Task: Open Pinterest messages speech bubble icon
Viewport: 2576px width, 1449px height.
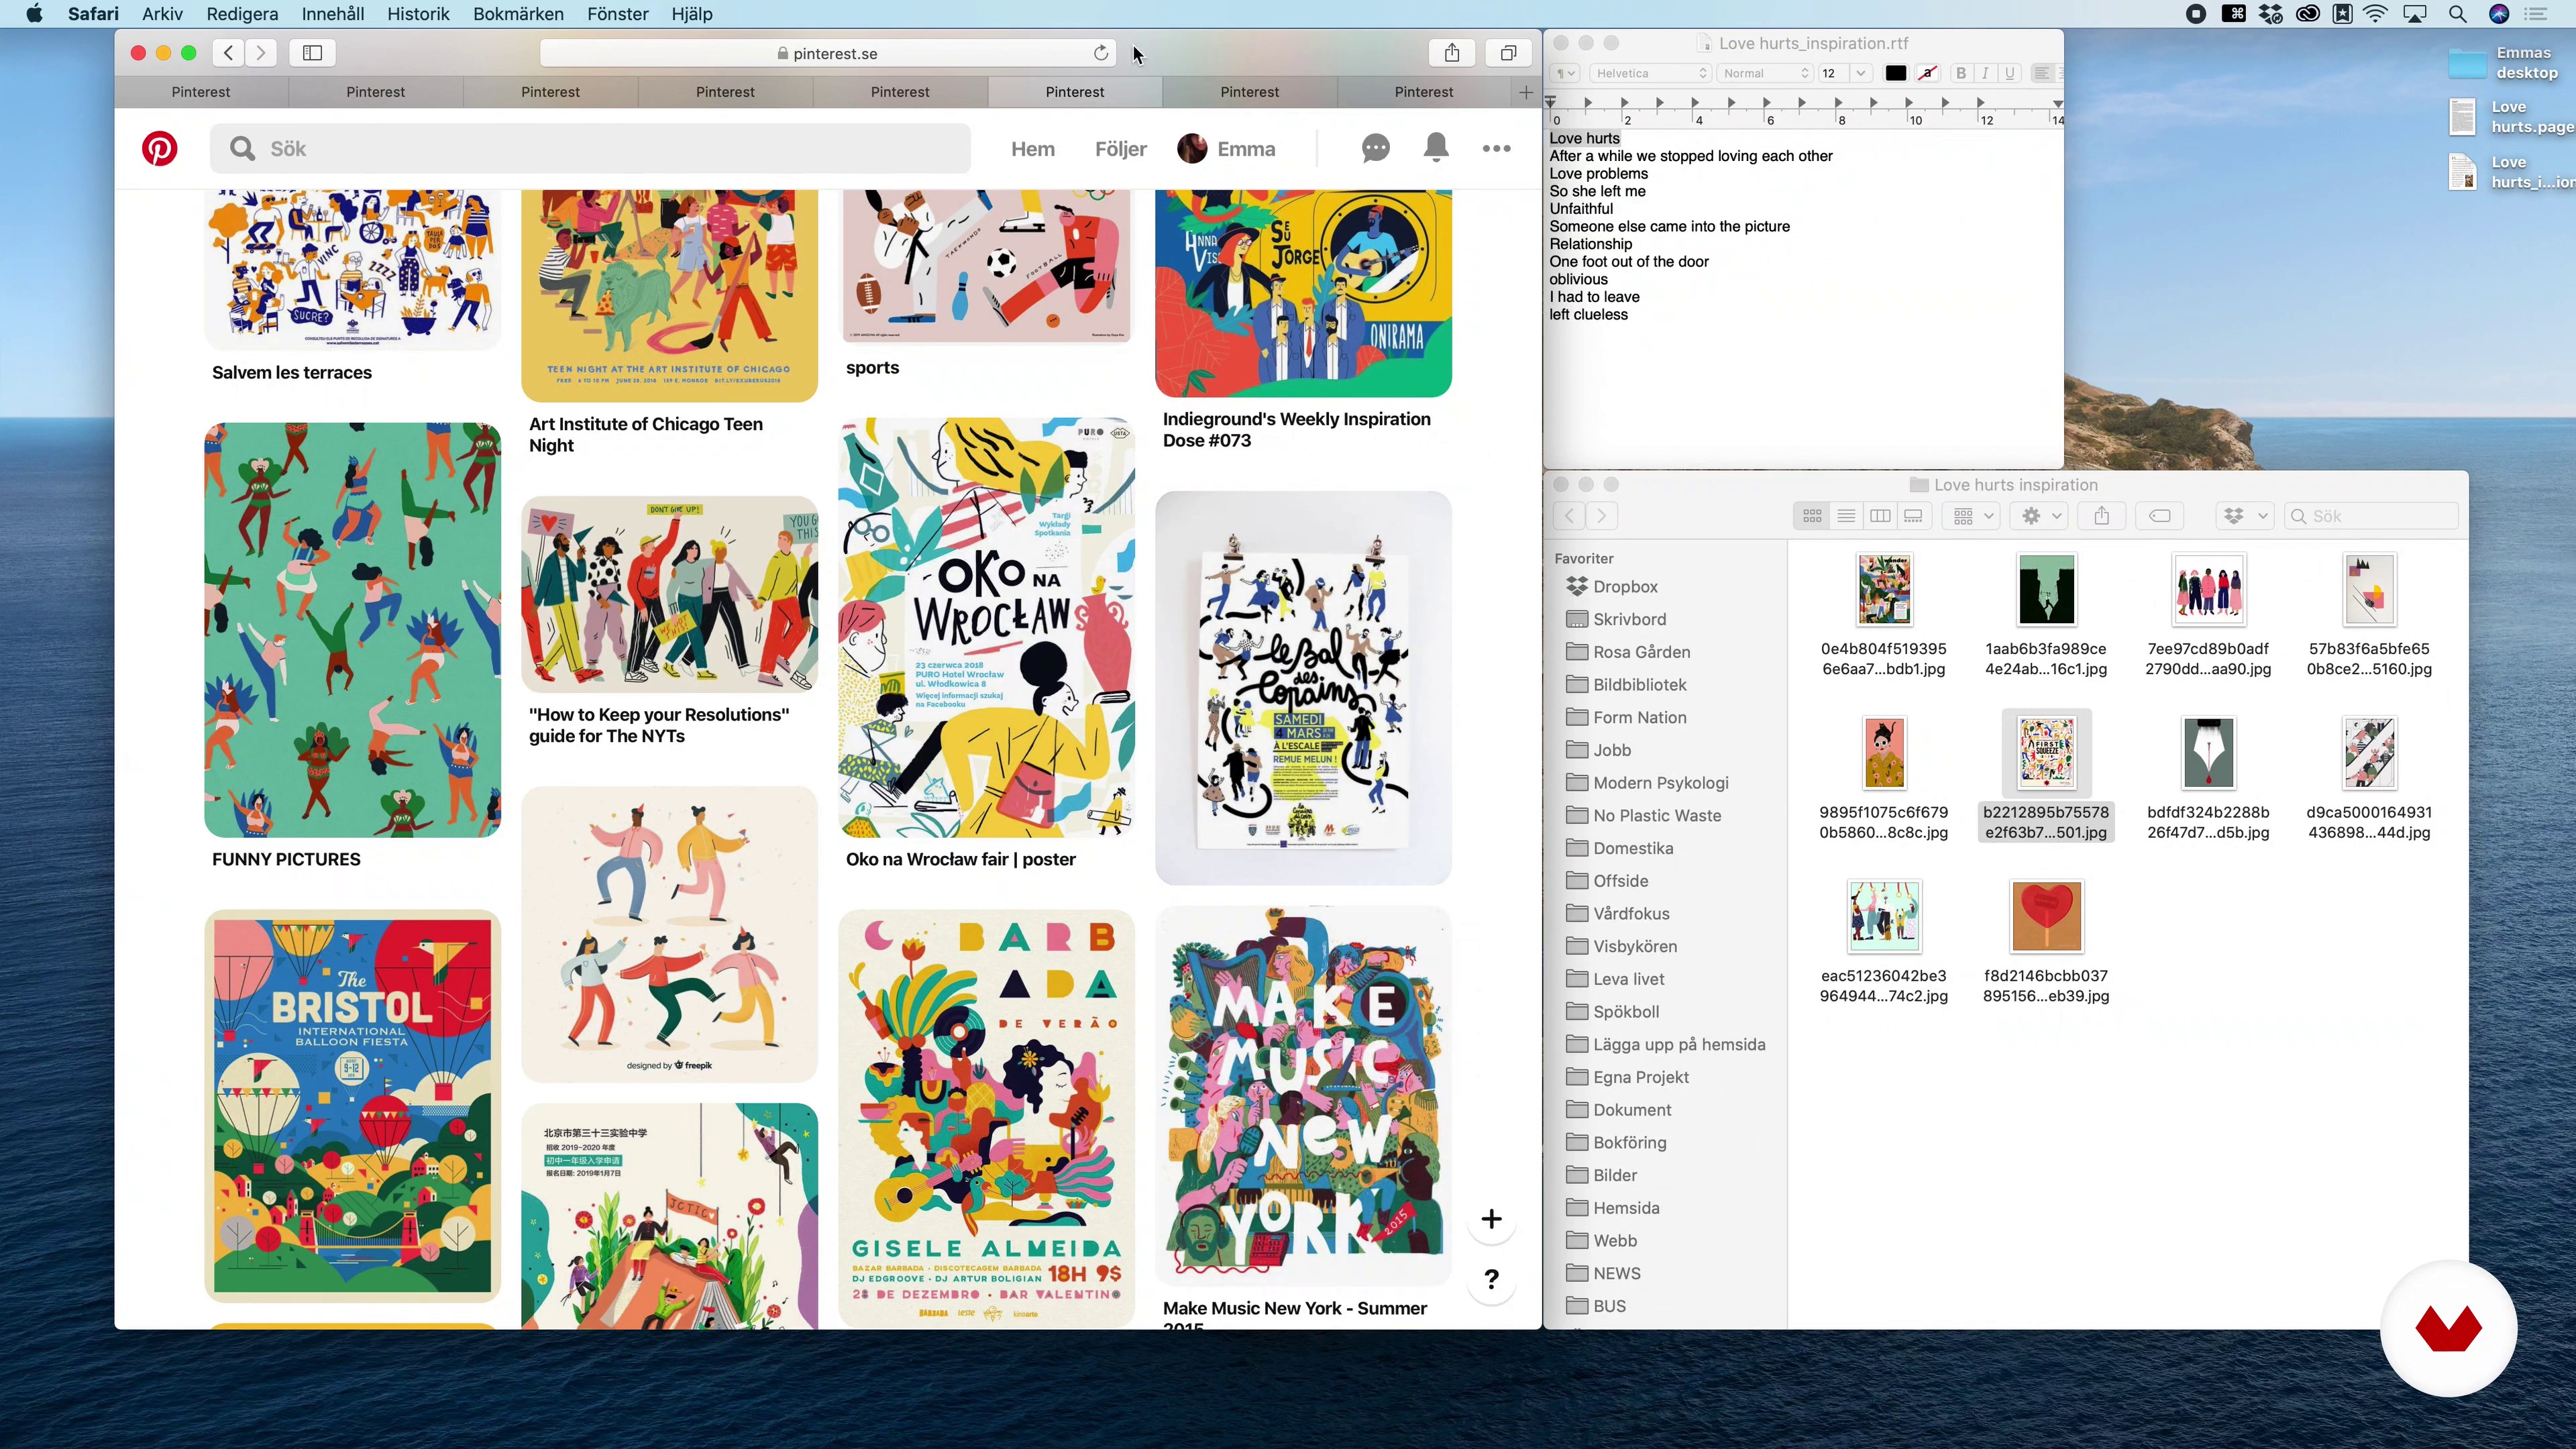Action: click(x=1376, y=148)
